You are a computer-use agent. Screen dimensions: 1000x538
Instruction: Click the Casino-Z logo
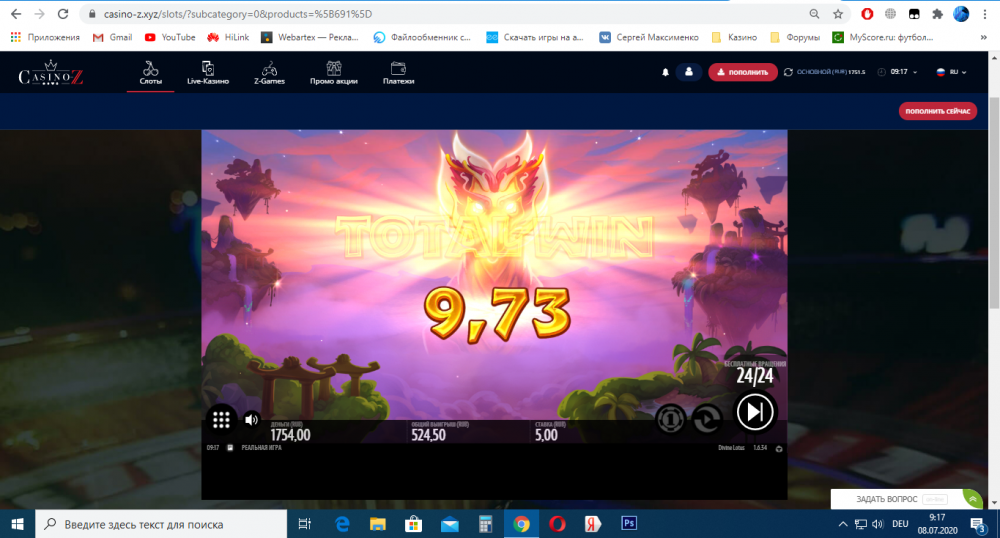pos(51,73)
